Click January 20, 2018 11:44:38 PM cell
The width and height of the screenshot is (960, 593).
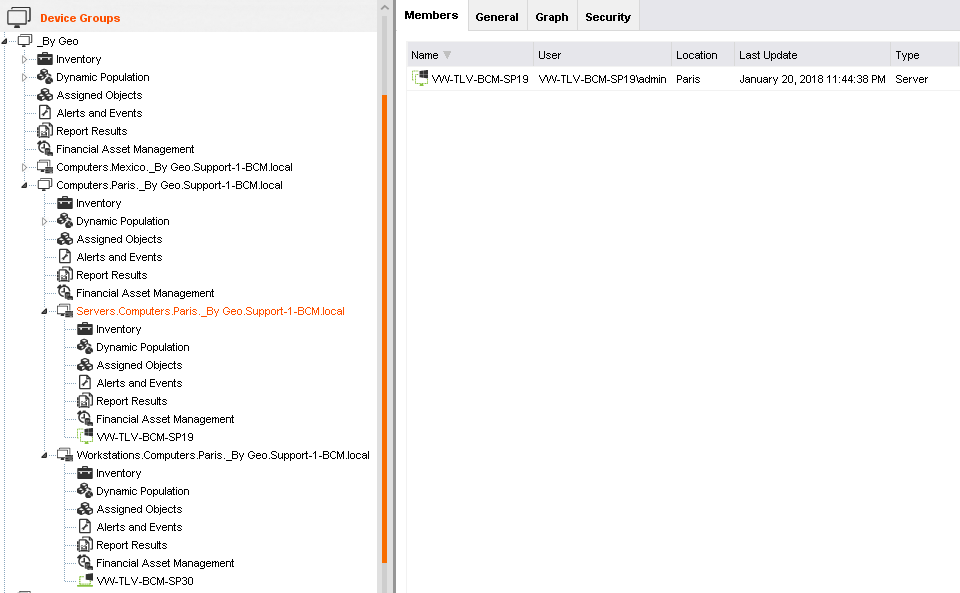[812, 79]
